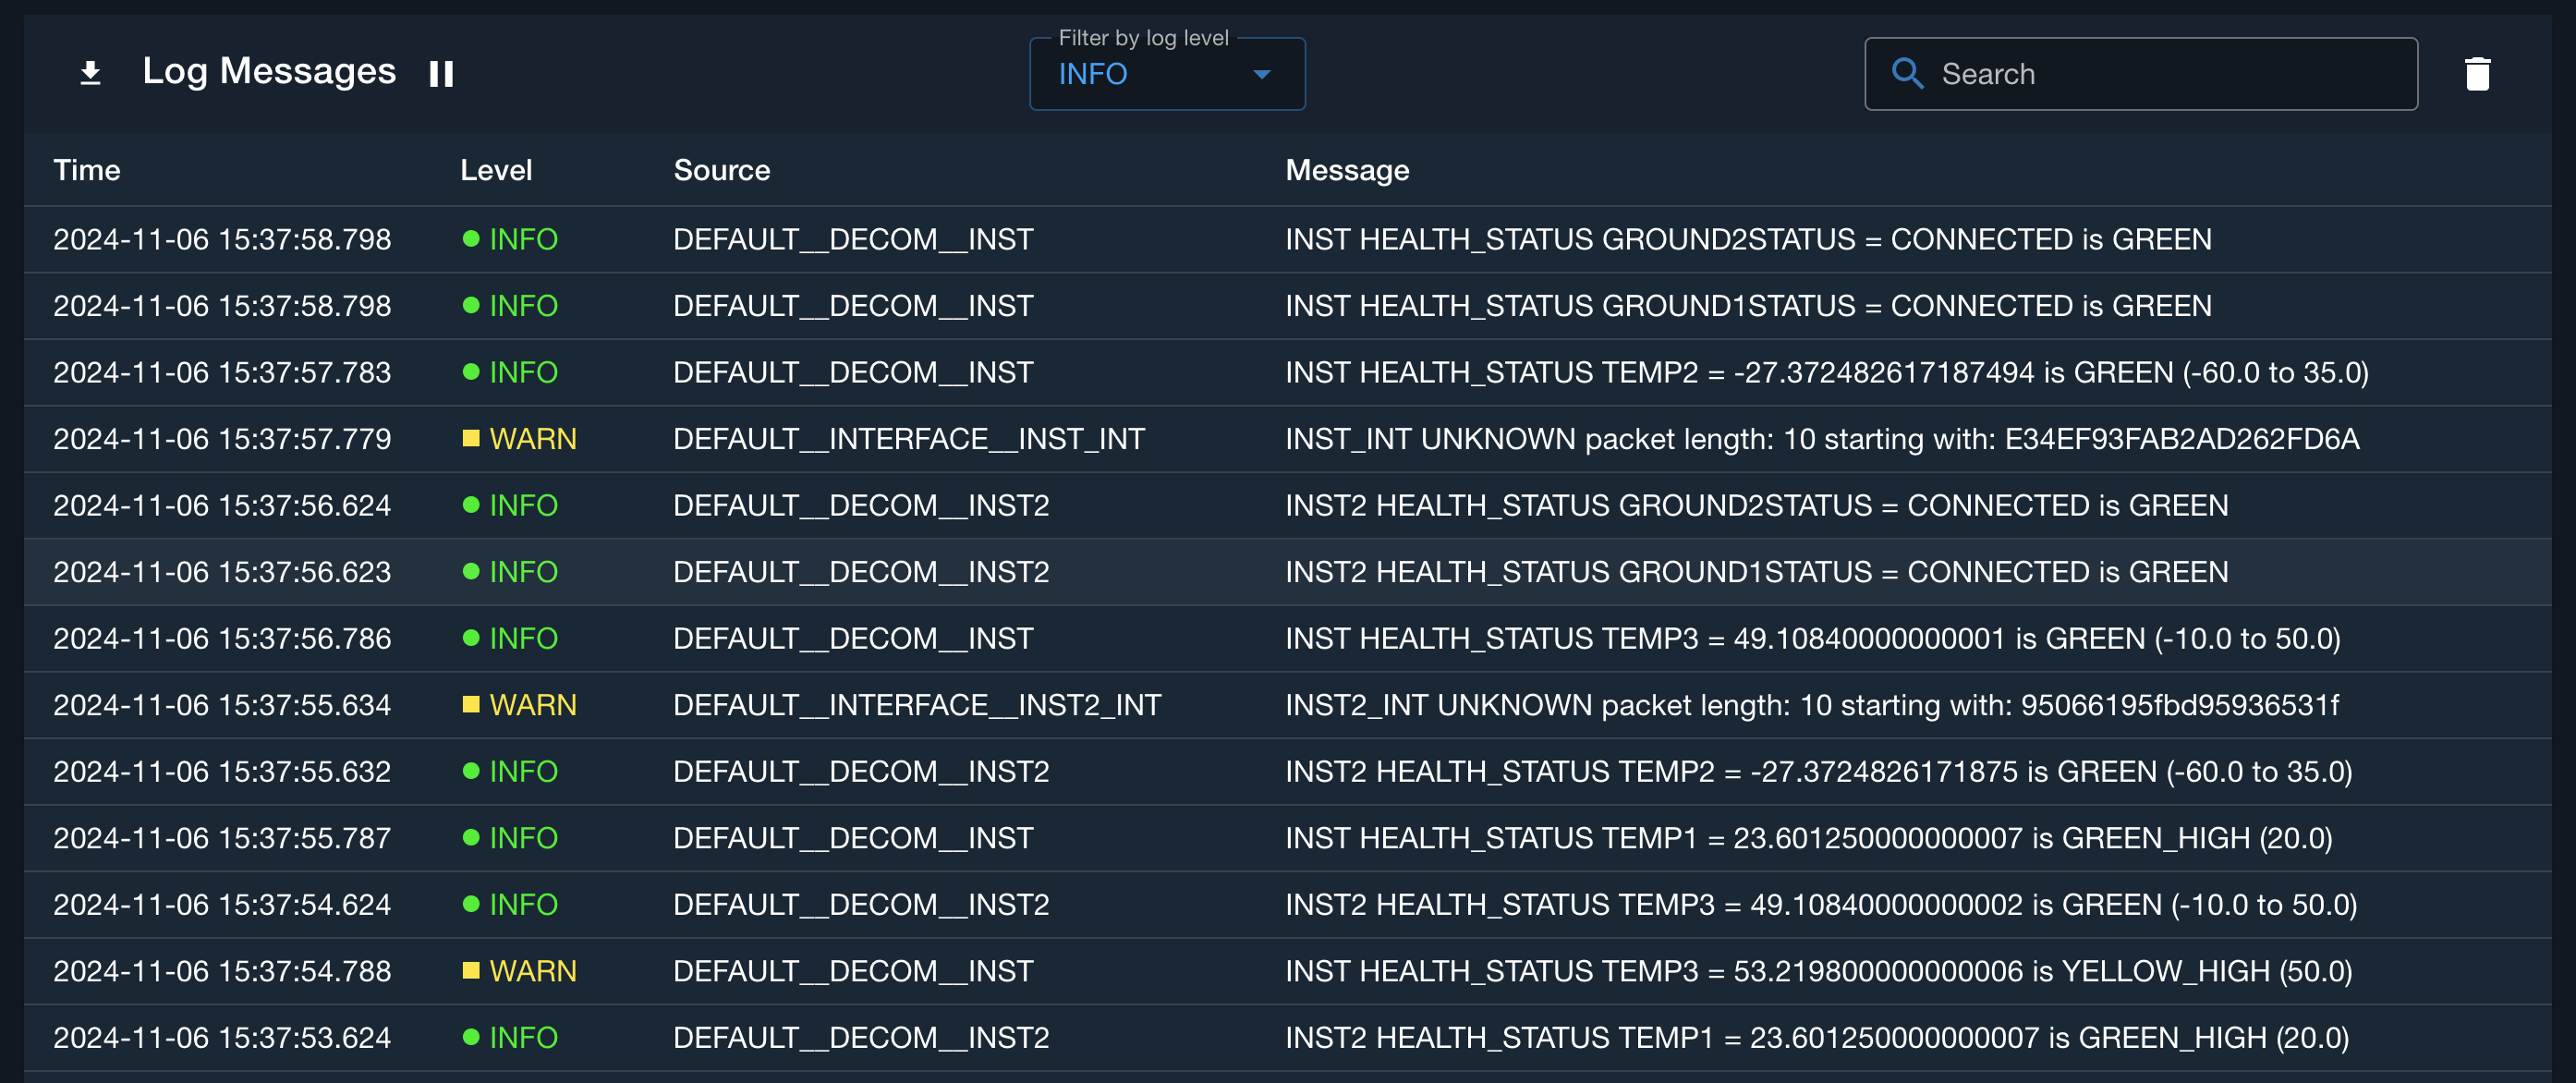Click the green INFO dot at 15:37:56.786
2576x1083 pixels.
[471, 638]
